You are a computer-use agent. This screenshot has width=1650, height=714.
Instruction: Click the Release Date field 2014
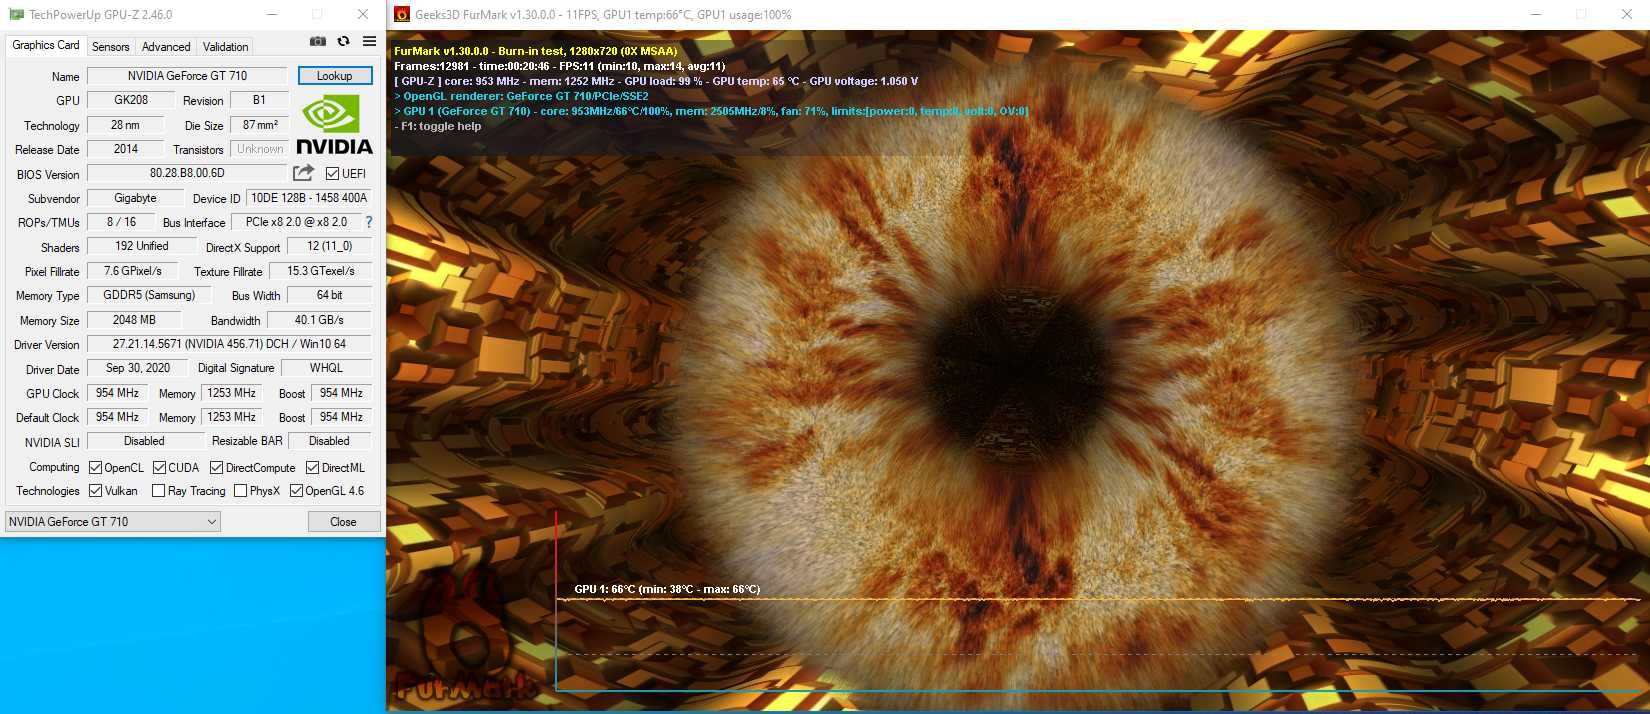(125, 149)
